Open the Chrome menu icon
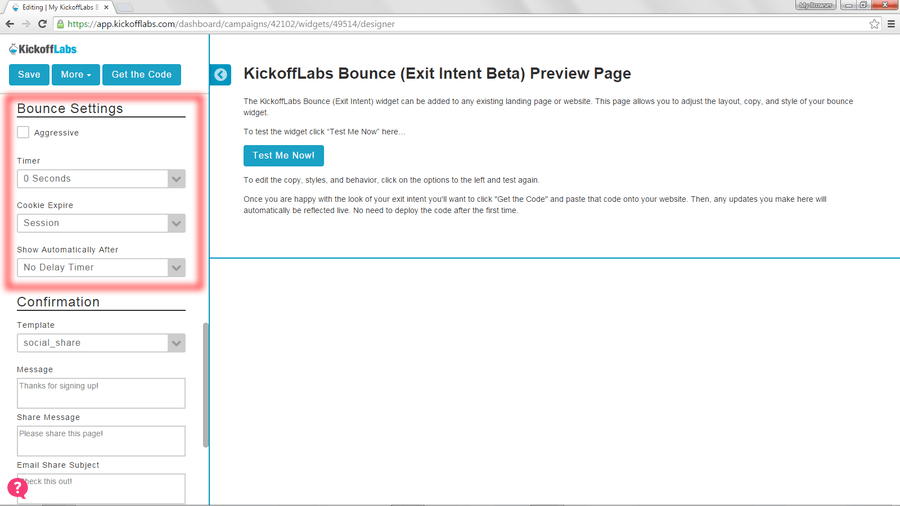This screenshot has height=506, width=900. [x=891, y=24]
